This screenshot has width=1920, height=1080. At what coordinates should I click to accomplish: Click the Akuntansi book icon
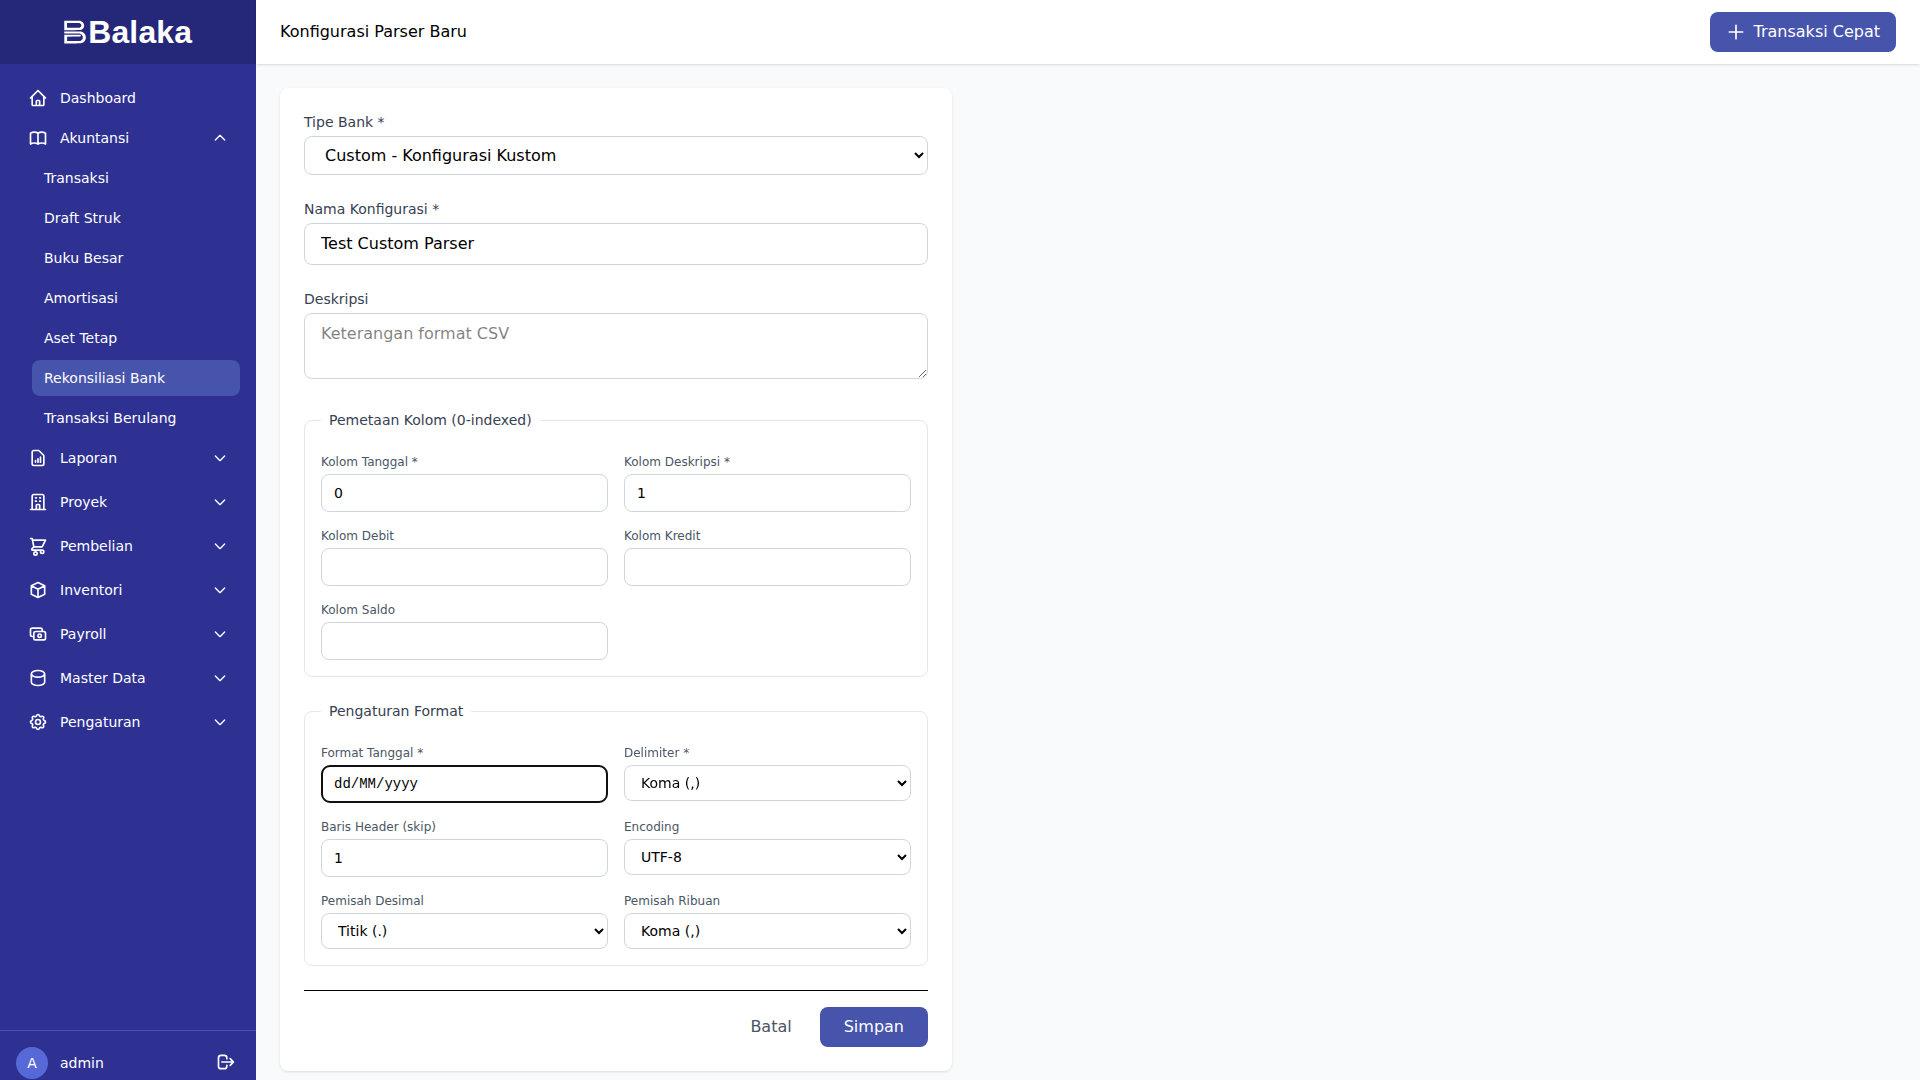point(37,138)
